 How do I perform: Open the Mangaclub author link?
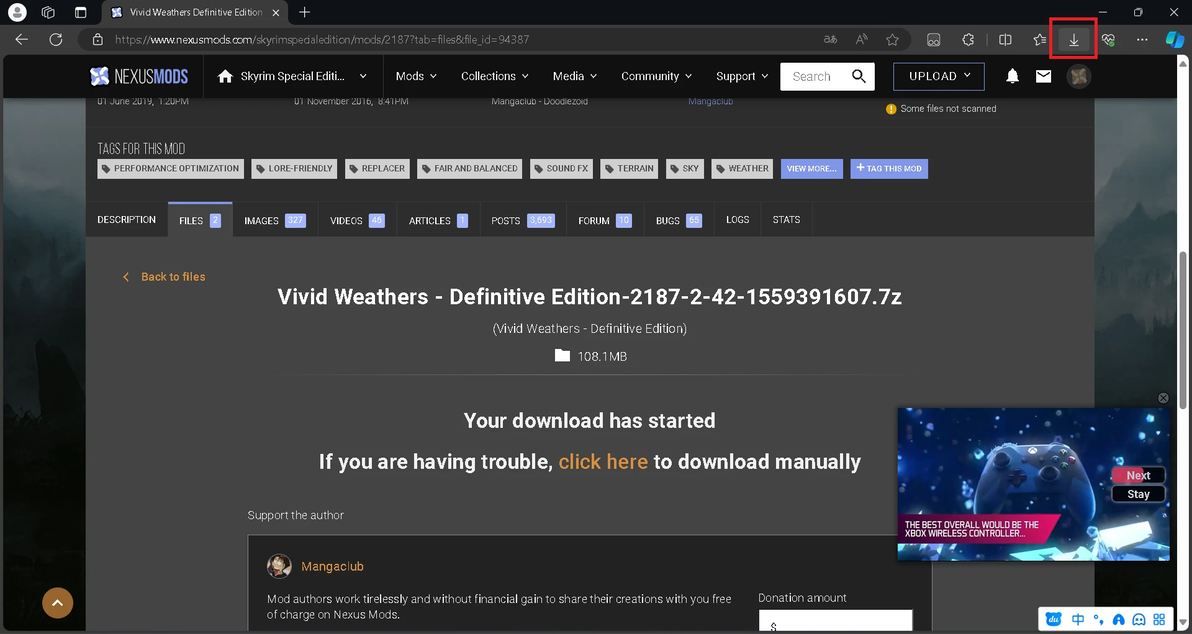click(332, 566)
